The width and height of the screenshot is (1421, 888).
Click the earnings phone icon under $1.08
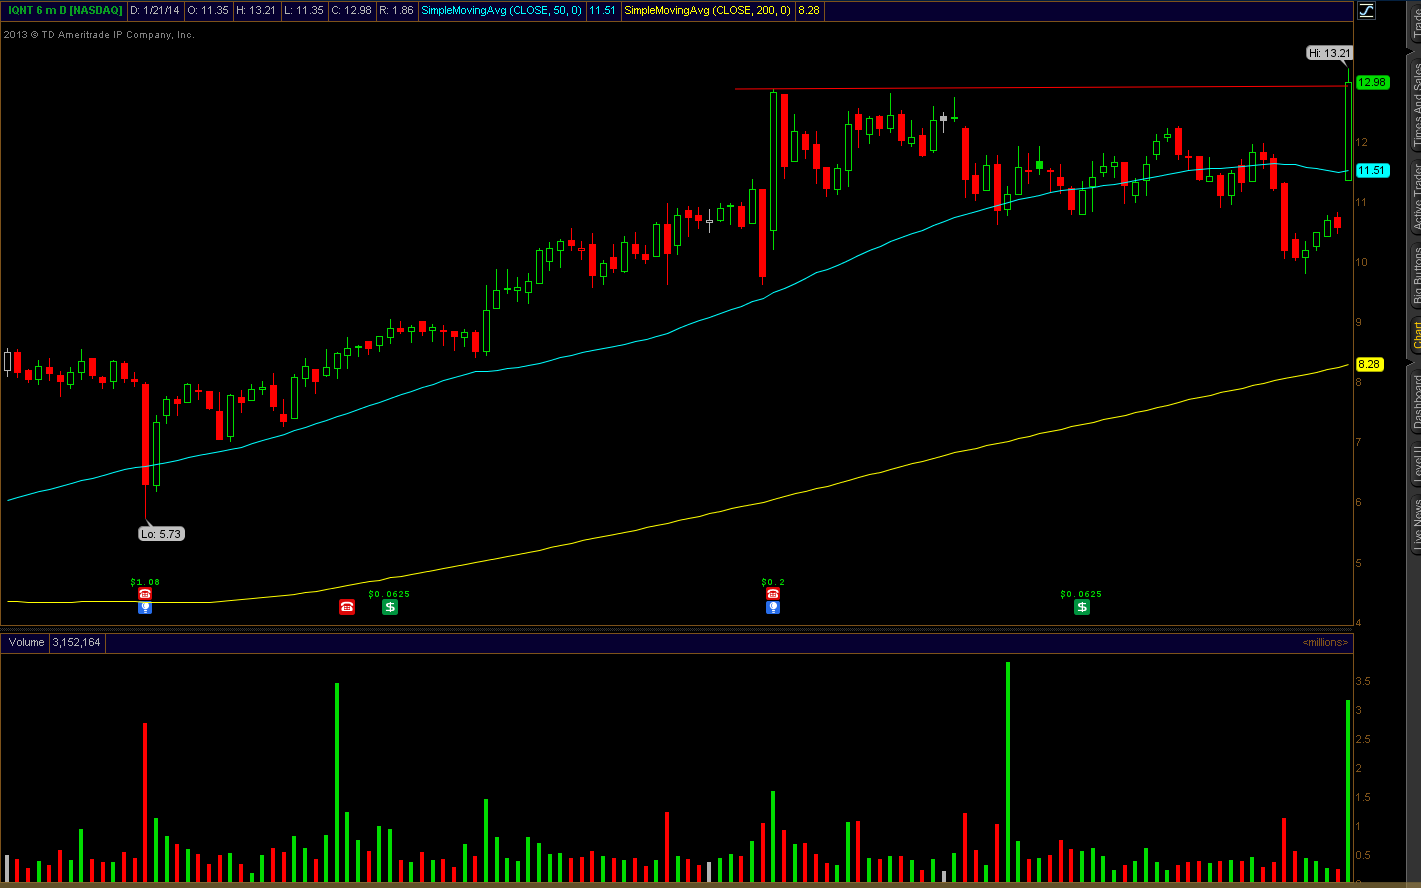[x=145, y=594]
